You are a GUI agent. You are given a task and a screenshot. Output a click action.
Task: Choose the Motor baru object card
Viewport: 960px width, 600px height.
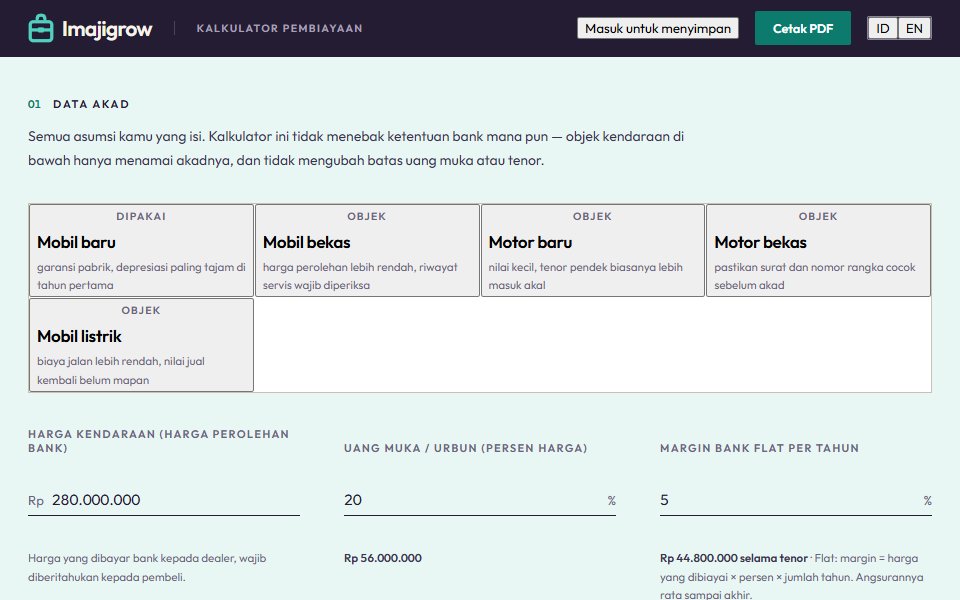tap(593, 250)
